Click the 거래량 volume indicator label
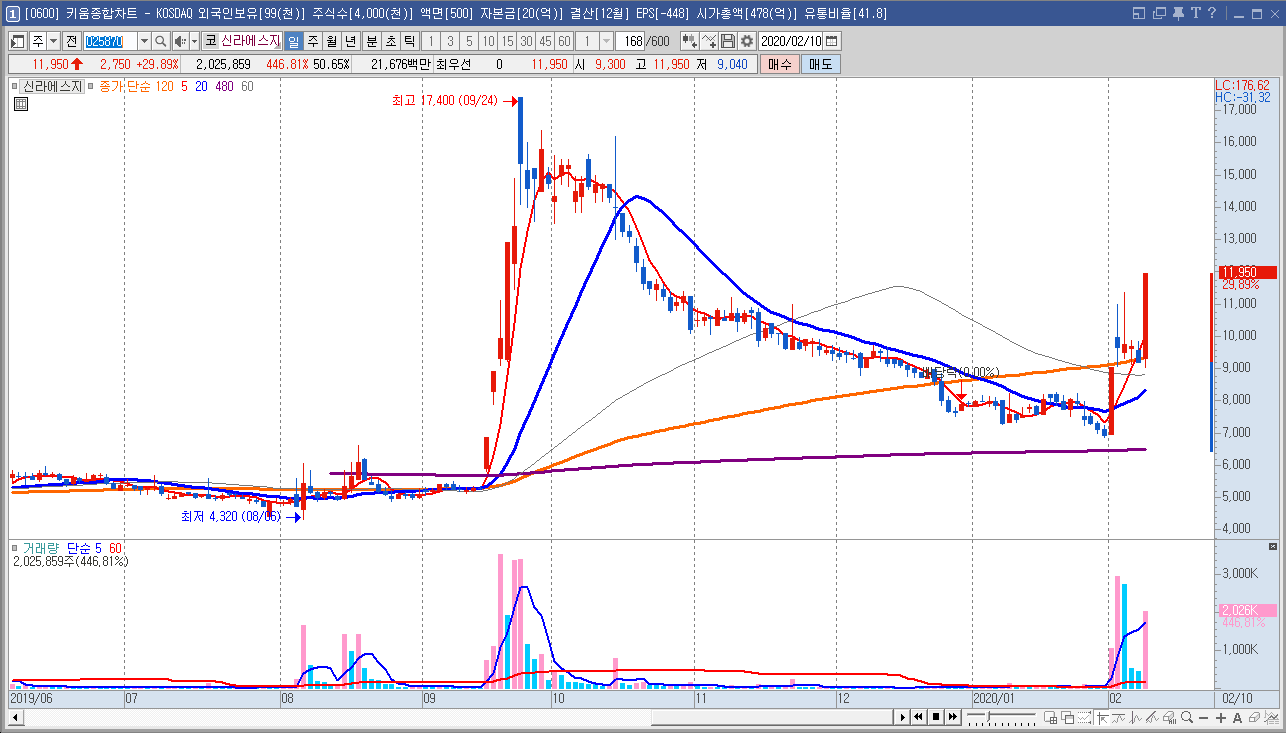This screenshot has width=1286, height=733. tap(40, 548)
